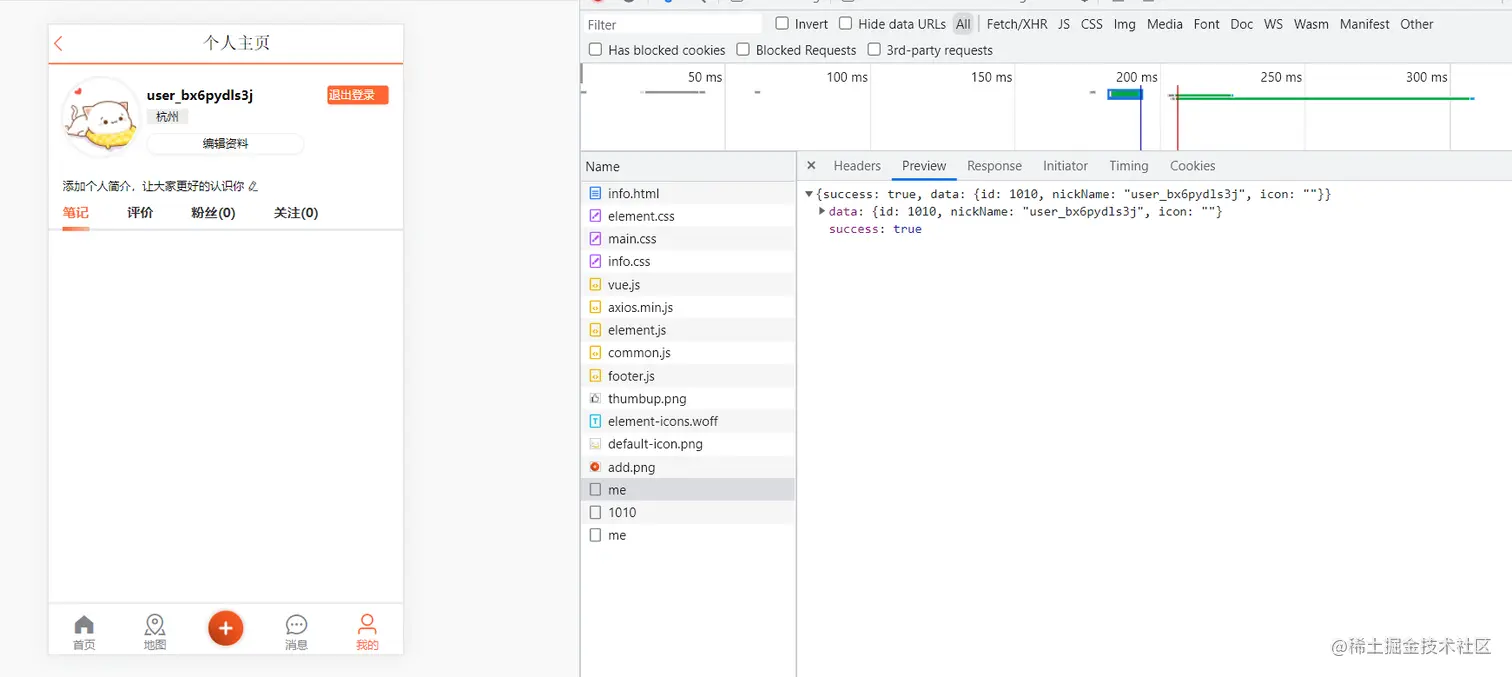Select the 1010 request row
The width and height of the screenshot is (1512, 677).
point(688,512)
